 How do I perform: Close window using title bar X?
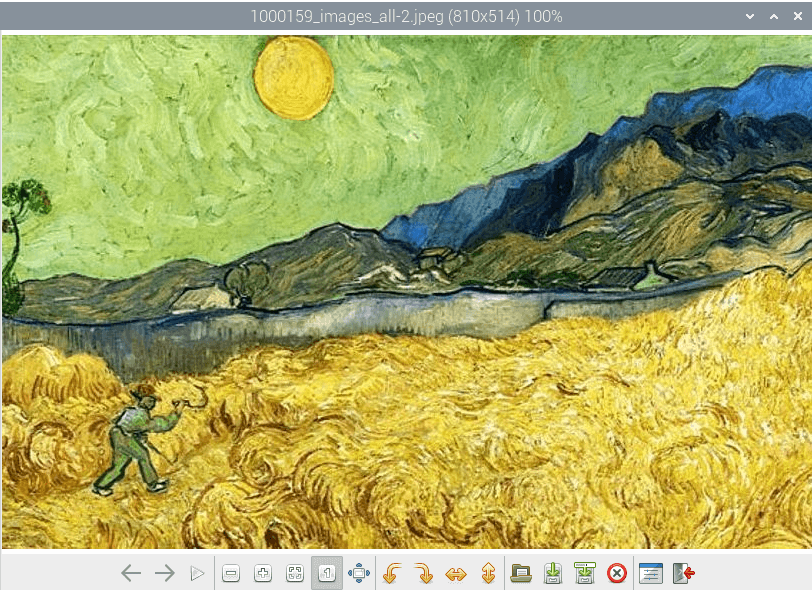tap(798, 17)
